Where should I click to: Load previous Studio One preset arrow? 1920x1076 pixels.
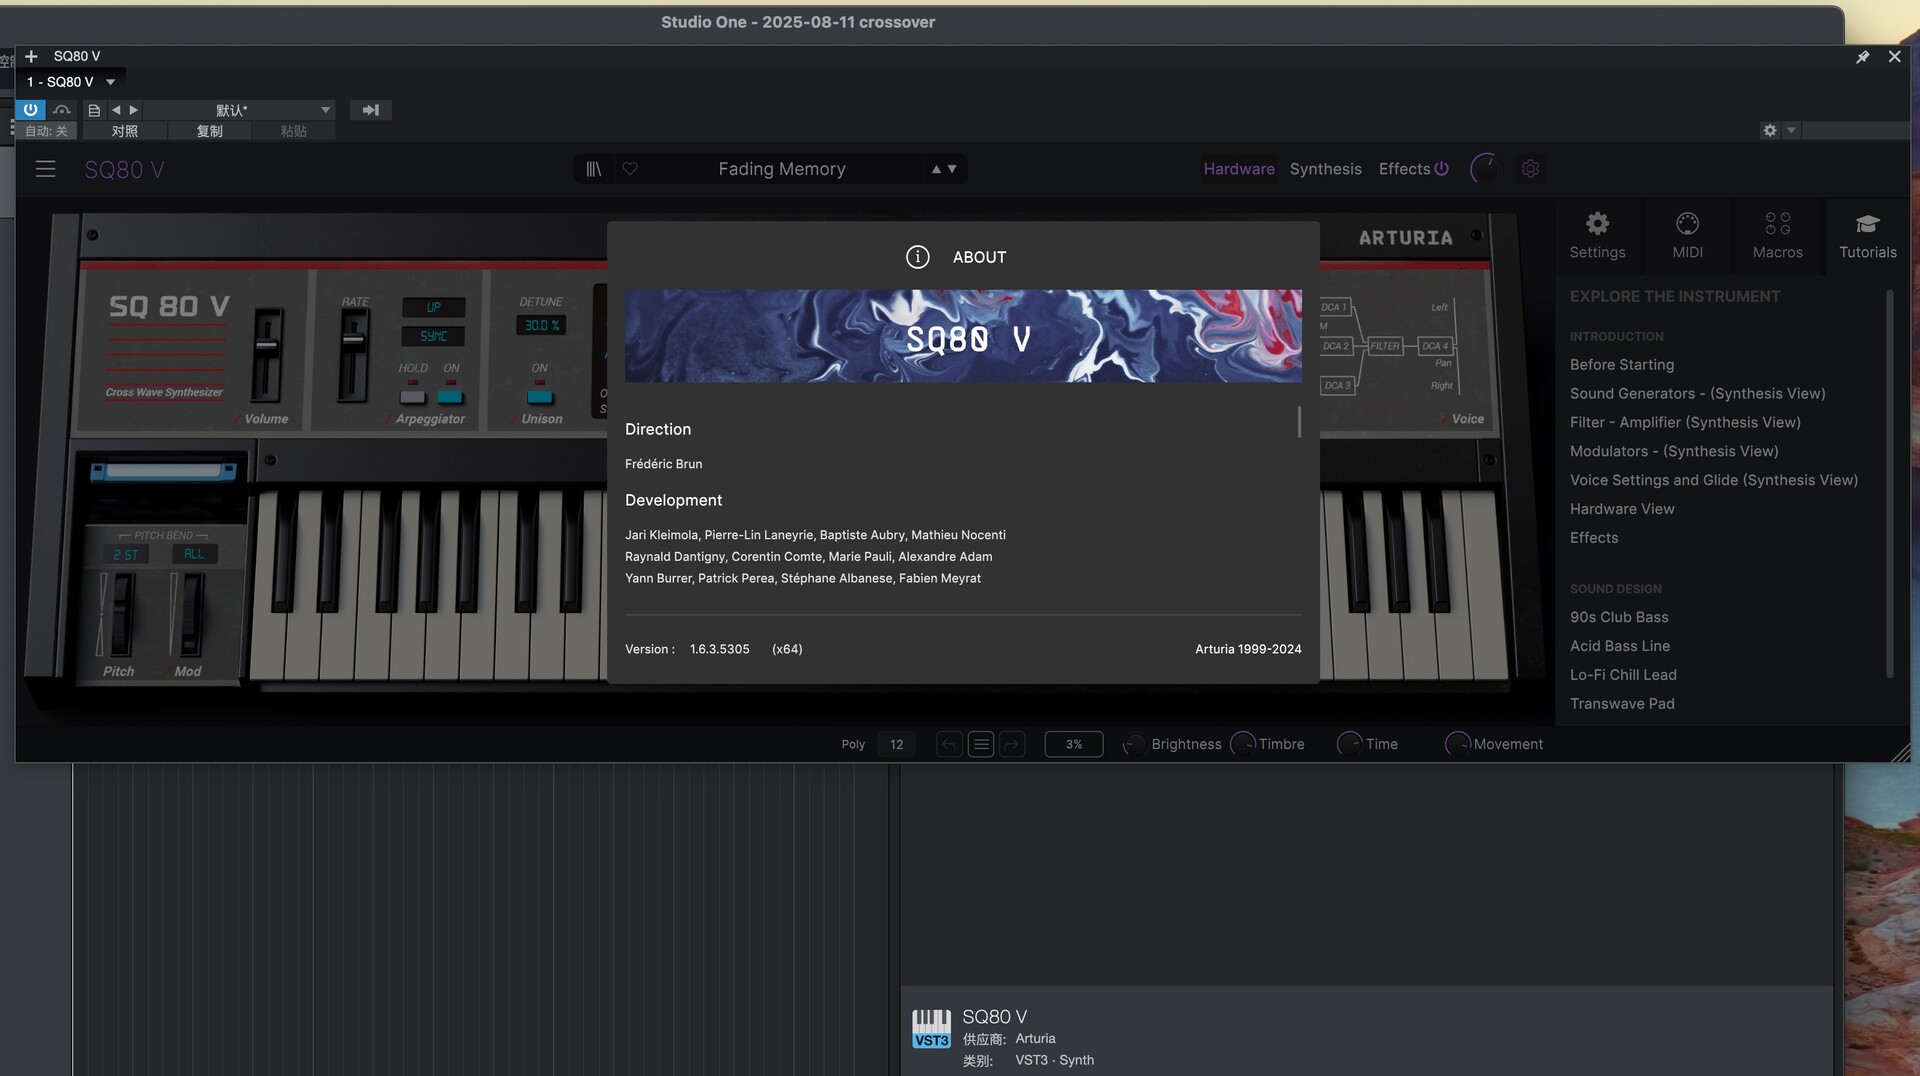click(116, 110)
